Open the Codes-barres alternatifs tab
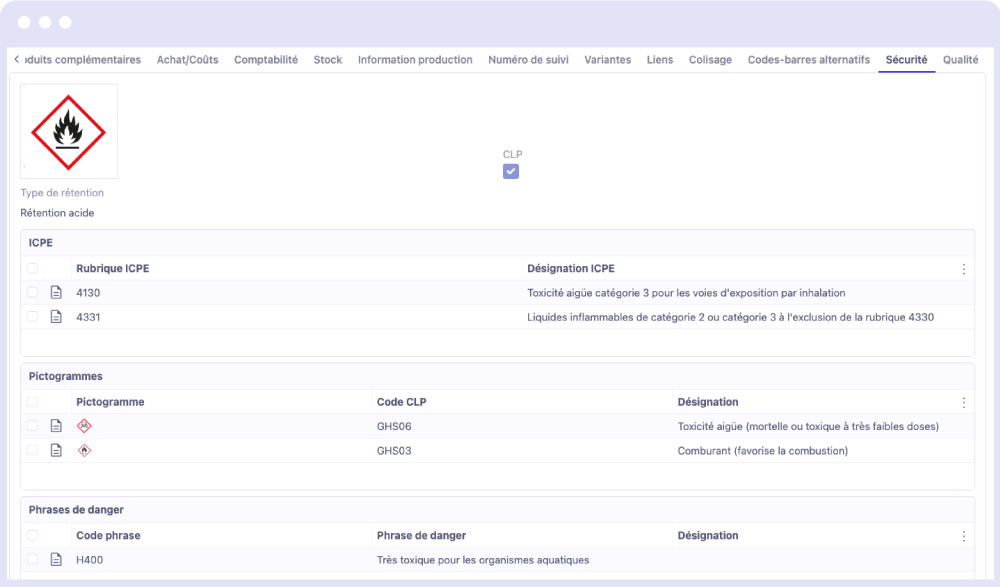Image resolution: width=1000 pixels, height=587 pixels. (808, 60)
